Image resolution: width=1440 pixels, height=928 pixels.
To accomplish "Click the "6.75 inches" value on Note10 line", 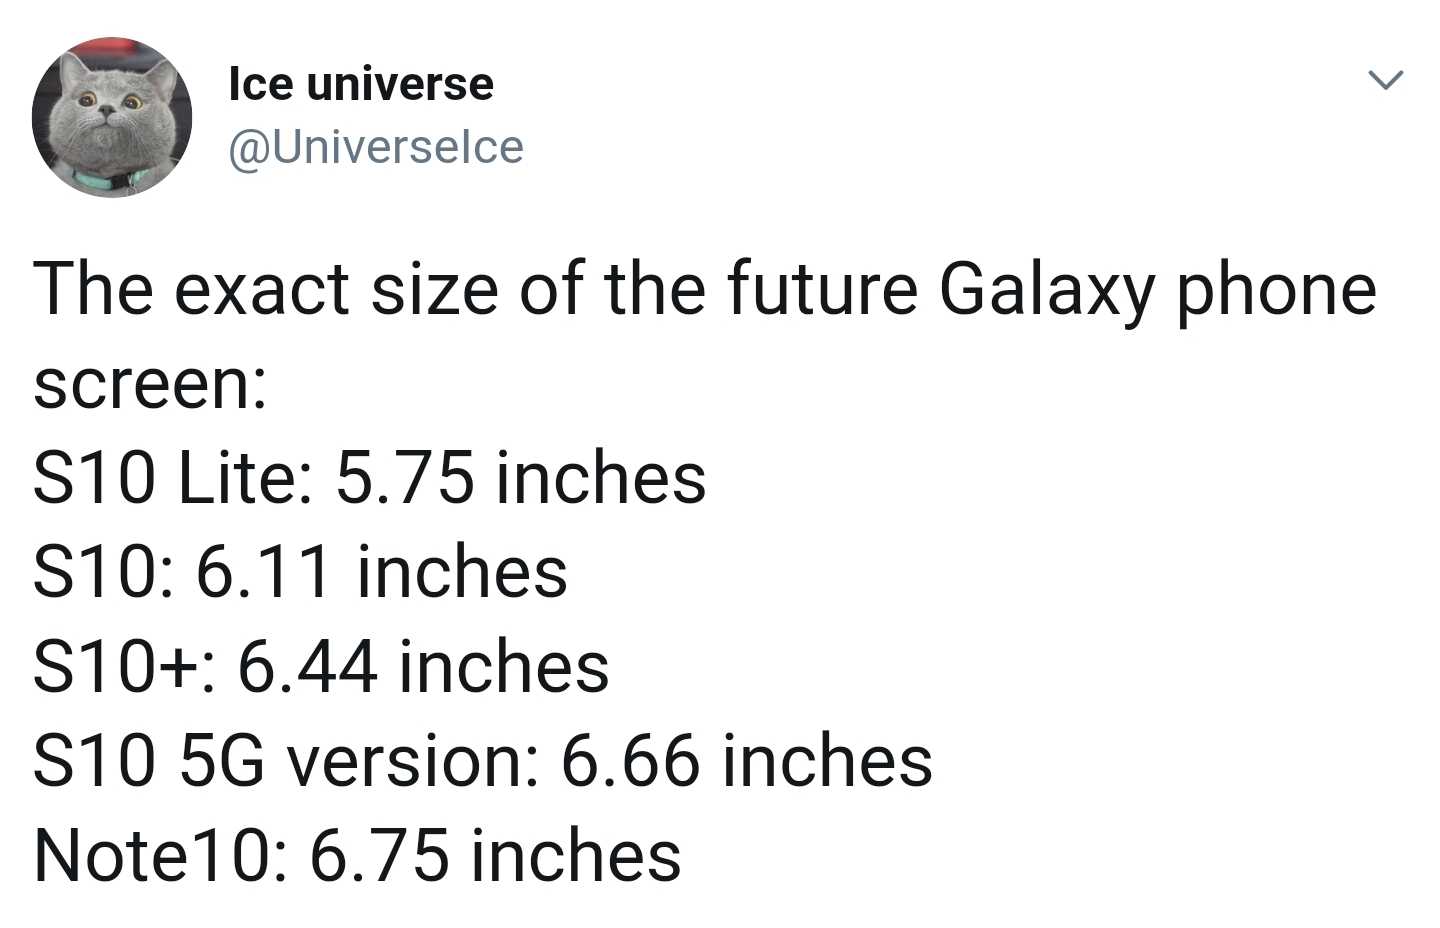I will (495, 856).
